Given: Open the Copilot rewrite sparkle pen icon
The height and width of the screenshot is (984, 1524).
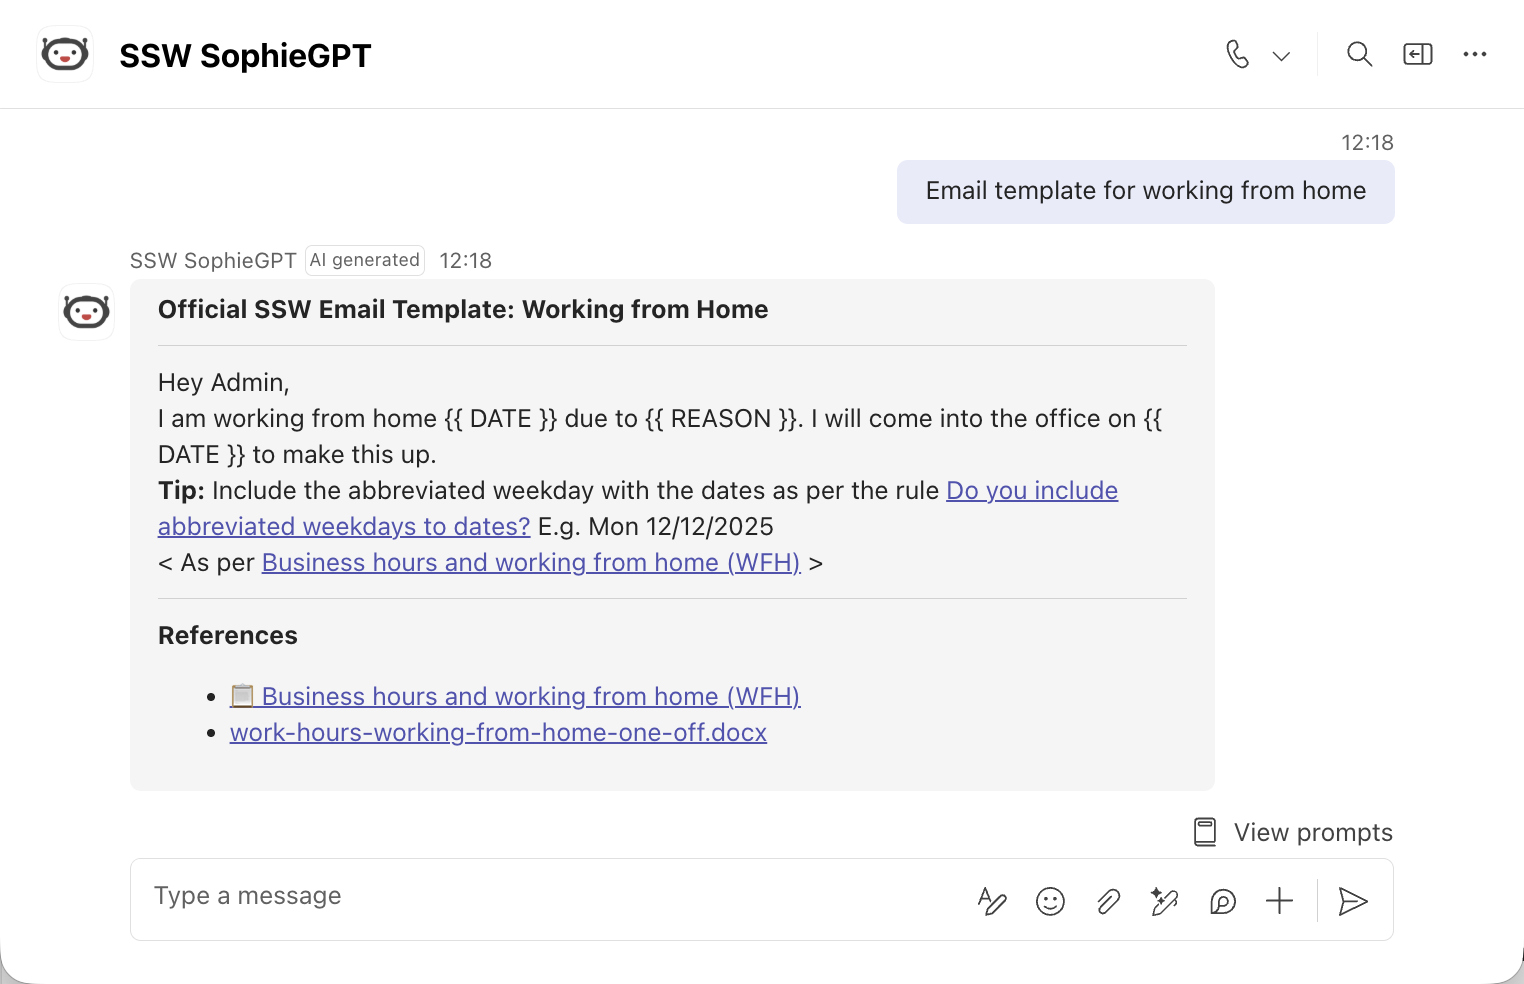Looking at the screenshot, I should pos(1165,901).
